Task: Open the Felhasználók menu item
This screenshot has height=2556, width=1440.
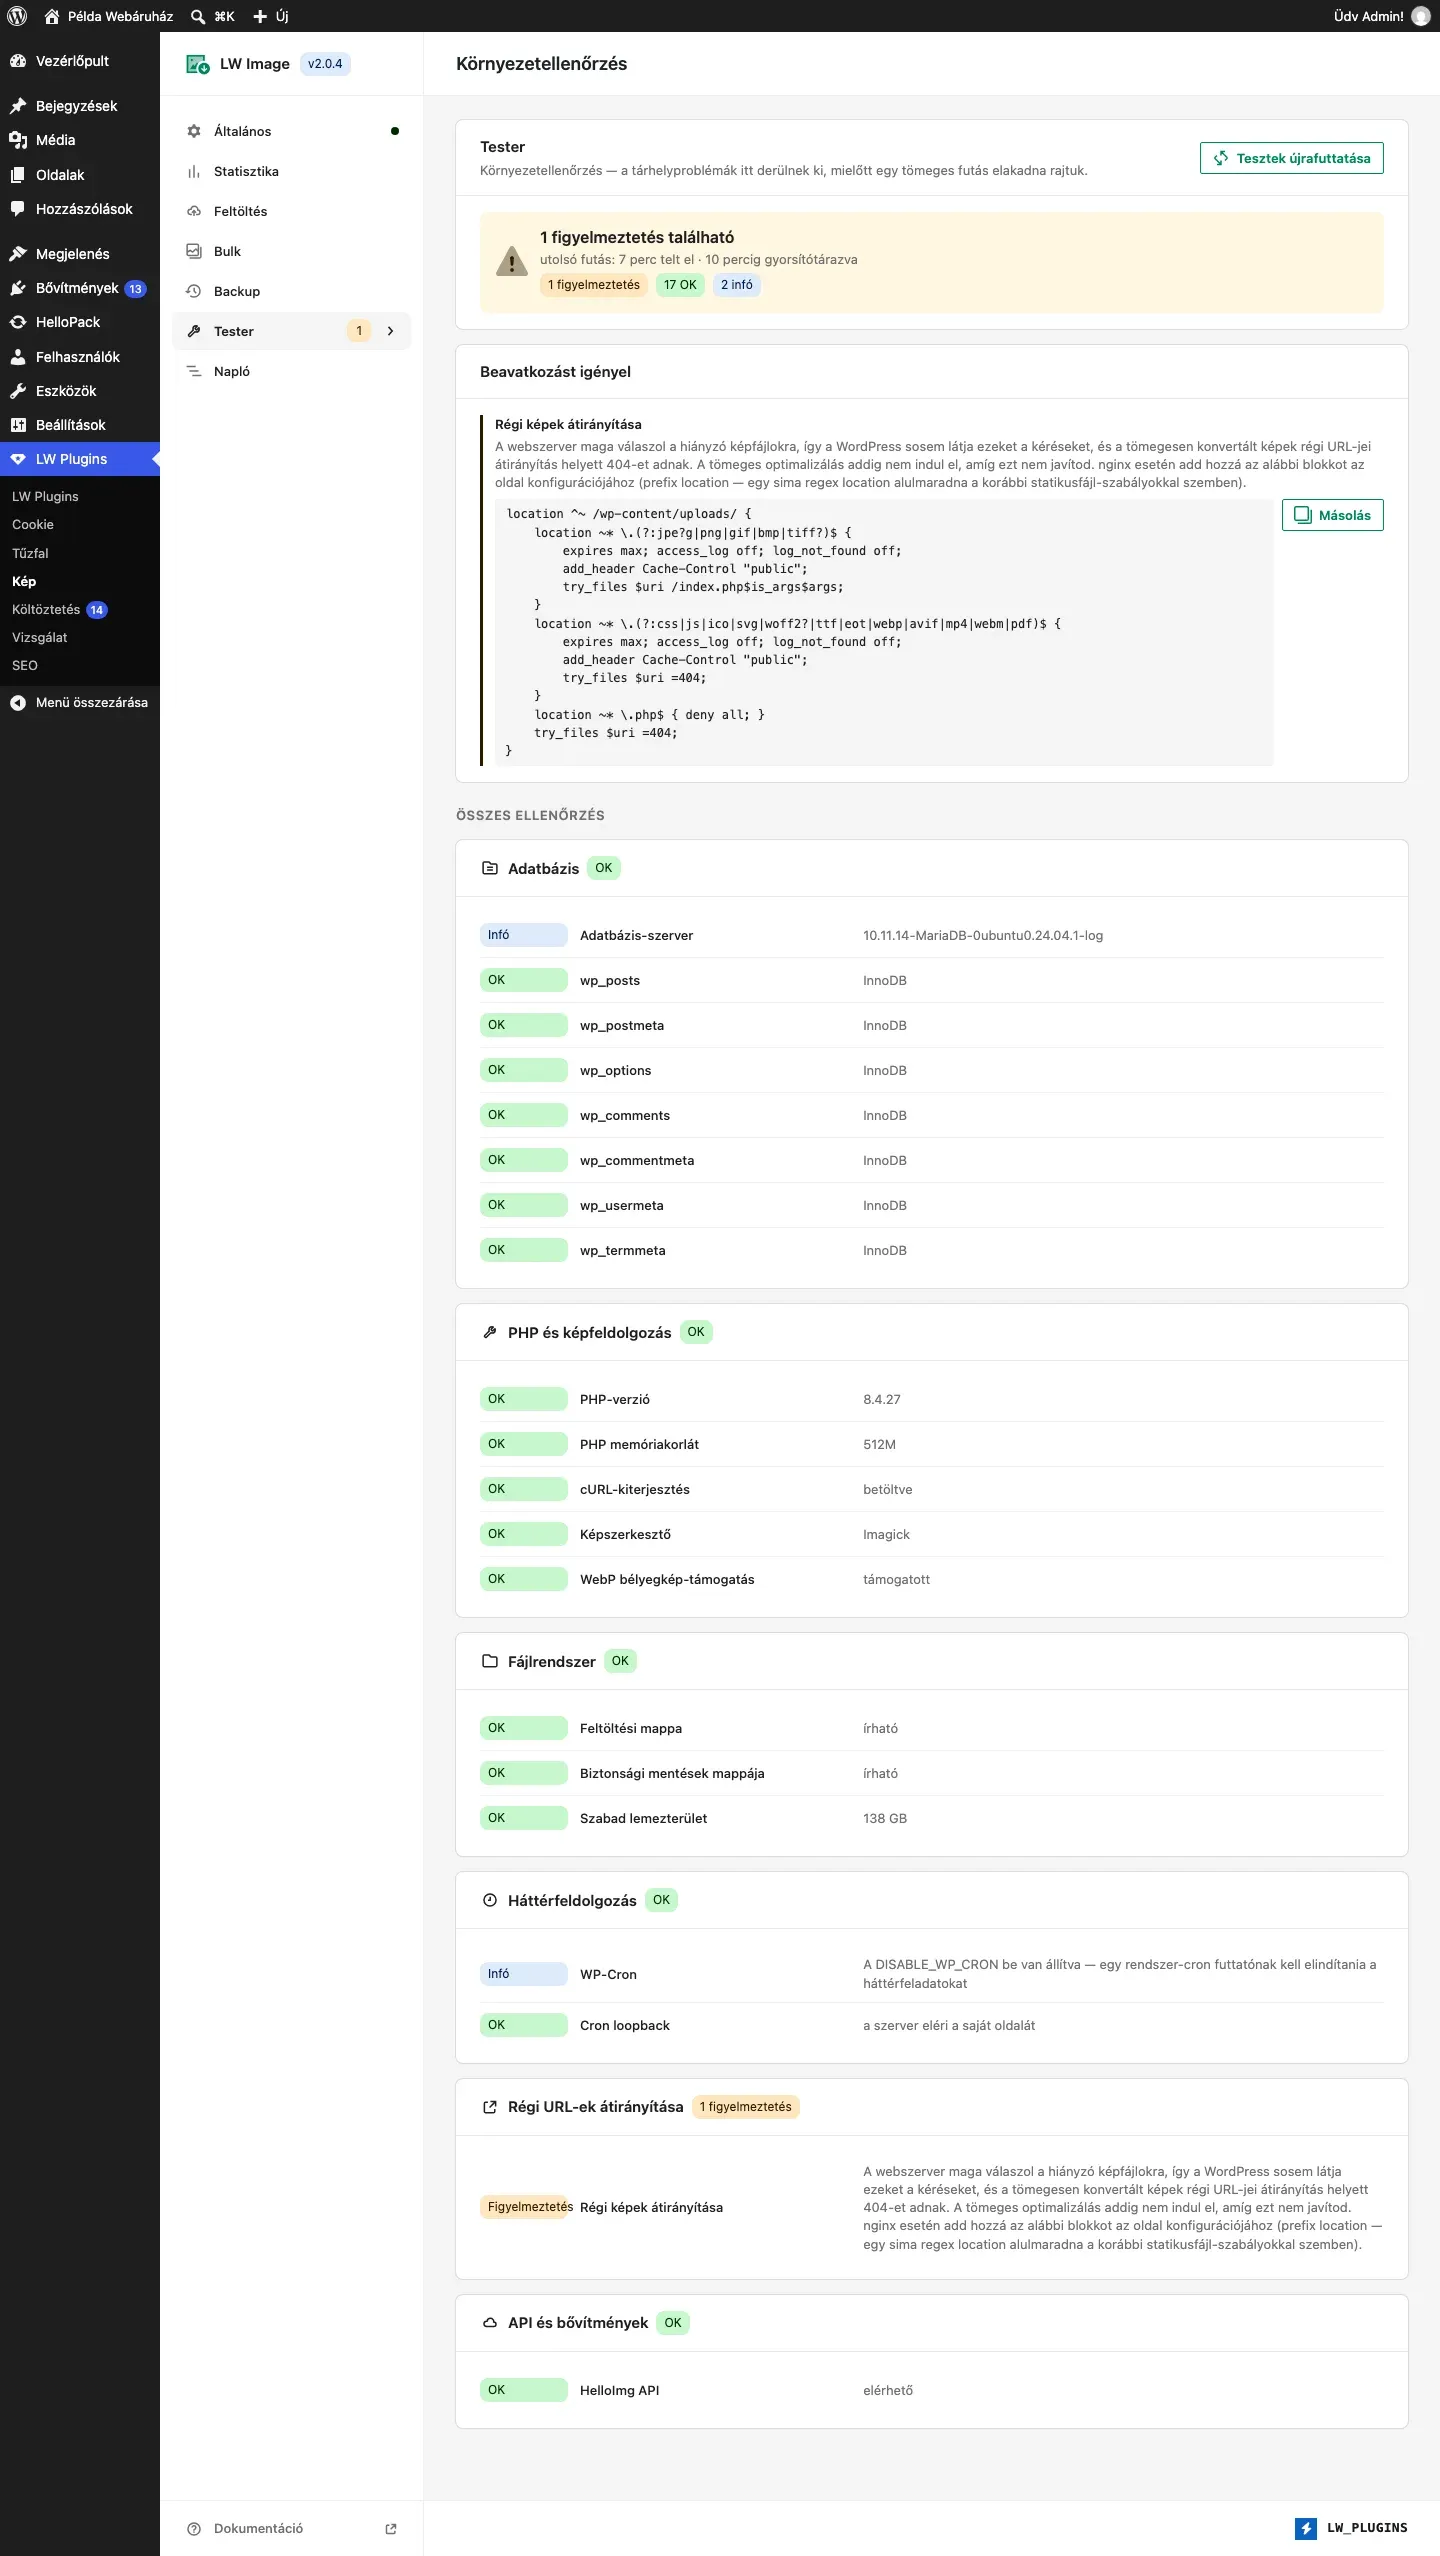Action: tap(80, 357)
